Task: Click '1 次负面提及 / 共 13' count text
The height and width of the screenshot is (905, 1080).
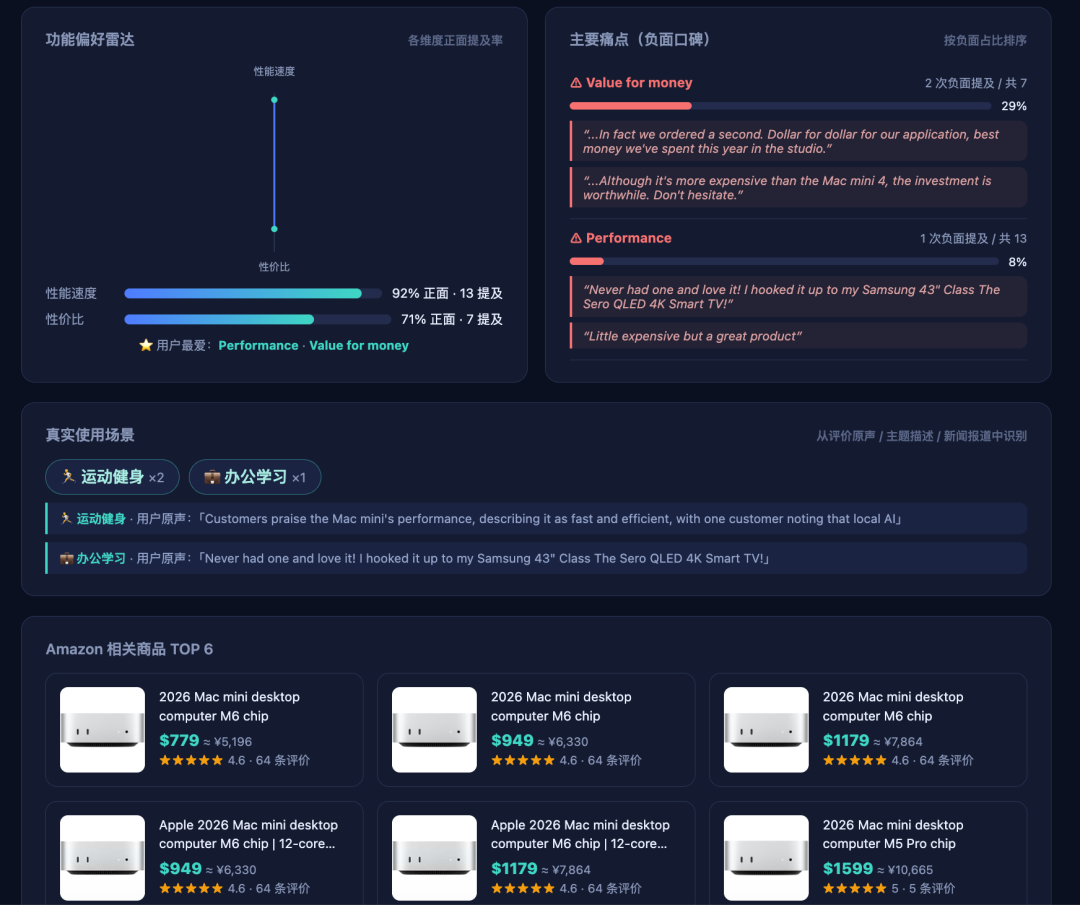Action: (973, 238)
